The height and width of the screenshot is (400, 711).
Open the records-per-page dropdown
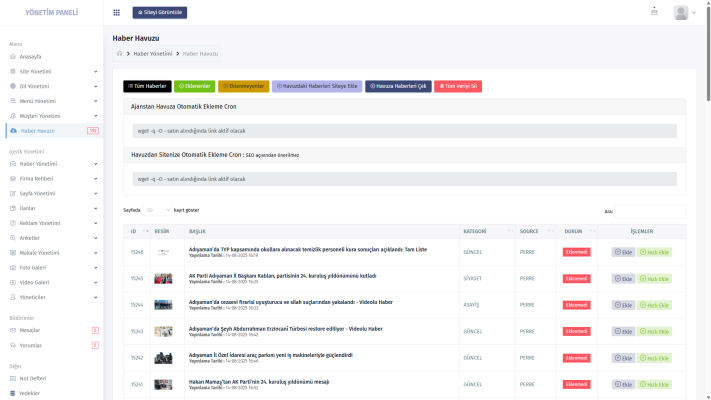pyautogui.click(x=157, y=210)
